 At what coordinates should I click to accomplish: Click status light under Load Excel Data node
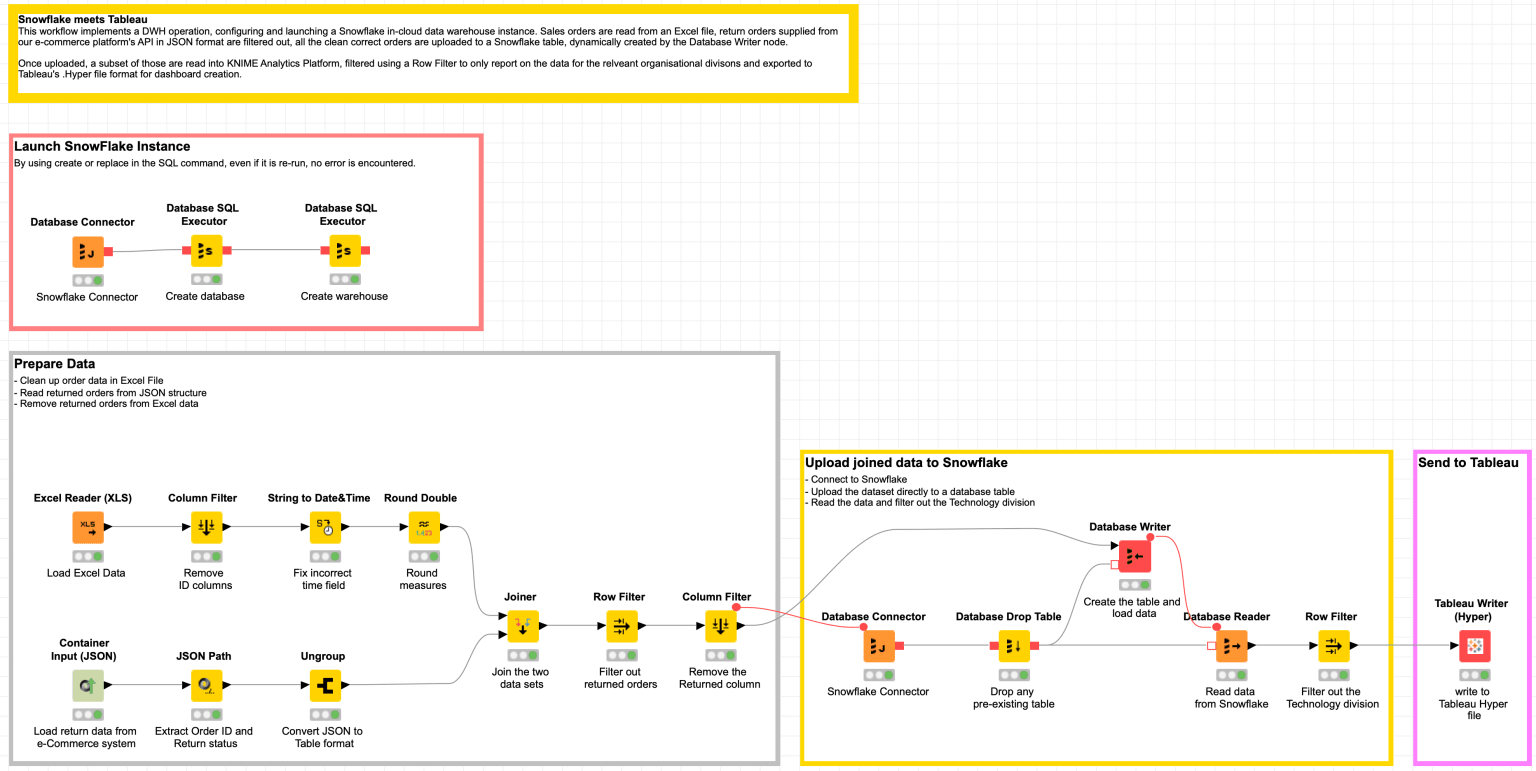point(88,556)
